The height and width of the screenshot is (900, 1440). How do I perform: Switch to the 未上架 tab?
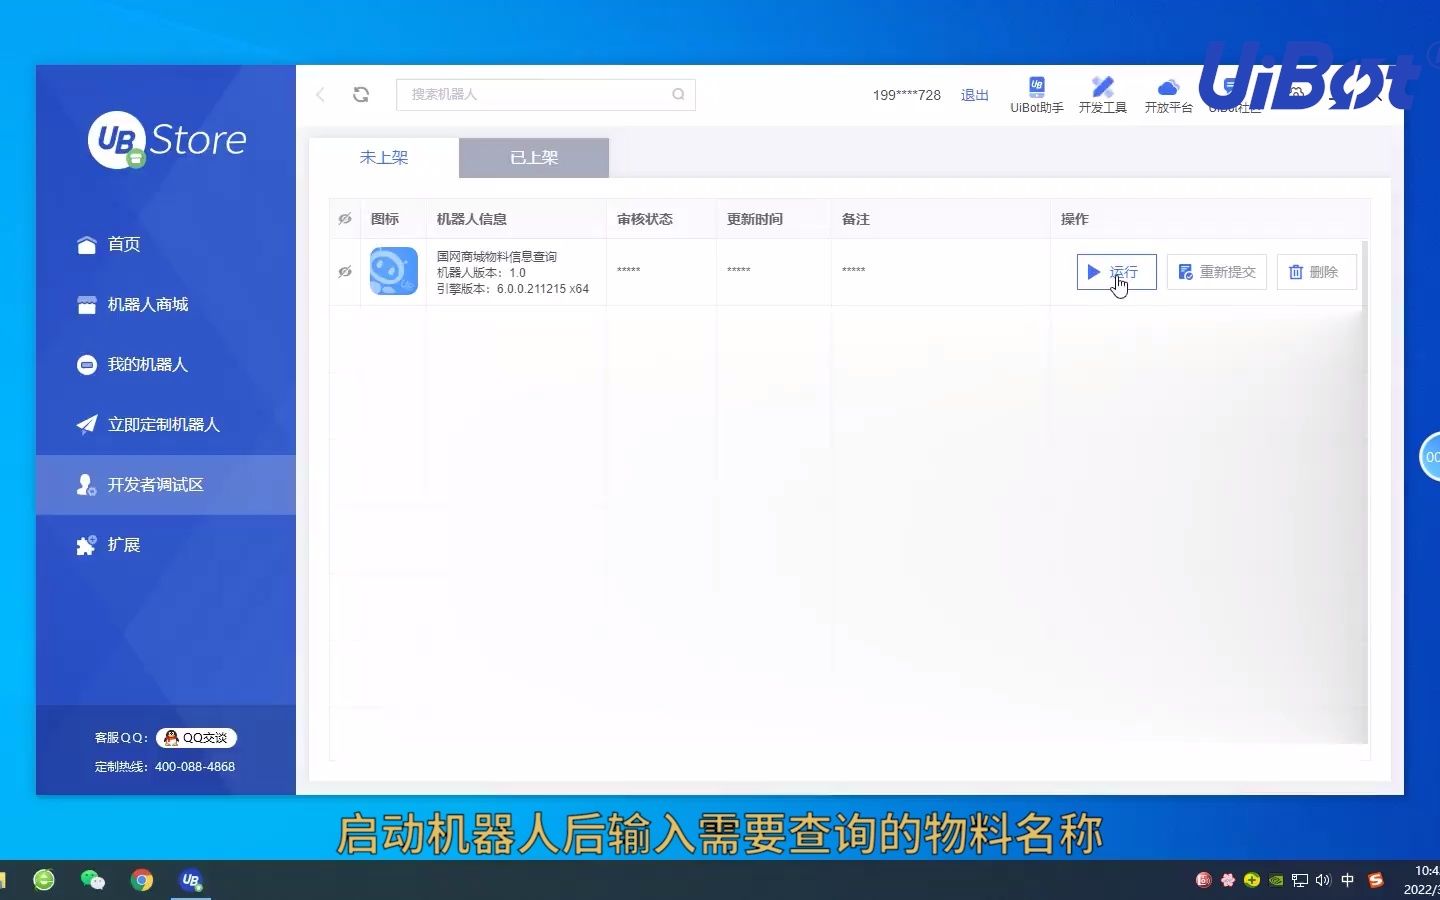(x=384, y=158)
